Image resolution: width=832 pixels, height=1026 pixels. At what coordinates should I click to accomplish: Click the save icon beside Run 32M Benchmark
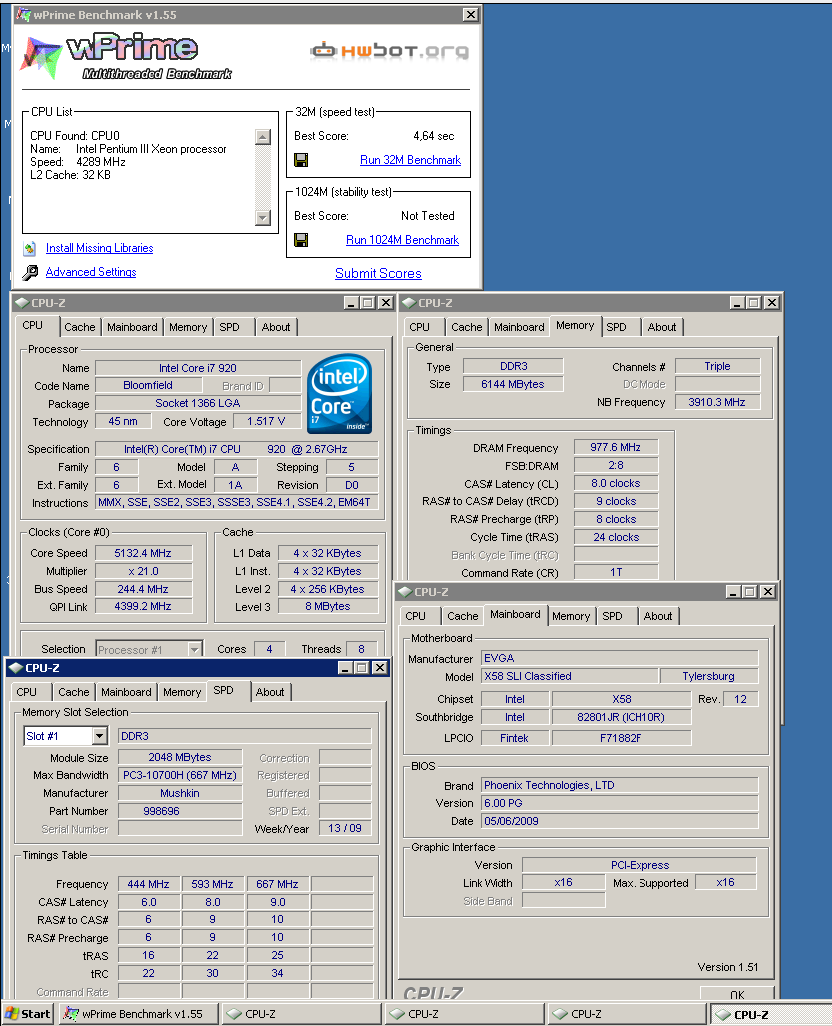pyautogui.click(x=301, y=160)
